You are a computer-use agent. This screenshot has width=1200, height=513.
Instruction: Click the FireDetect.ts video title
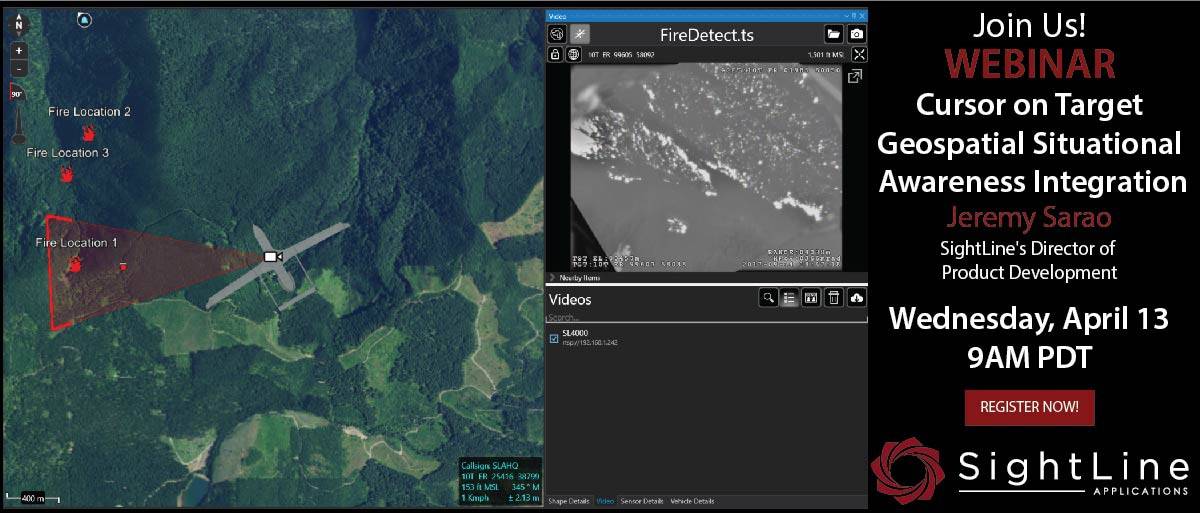(707, 35)
